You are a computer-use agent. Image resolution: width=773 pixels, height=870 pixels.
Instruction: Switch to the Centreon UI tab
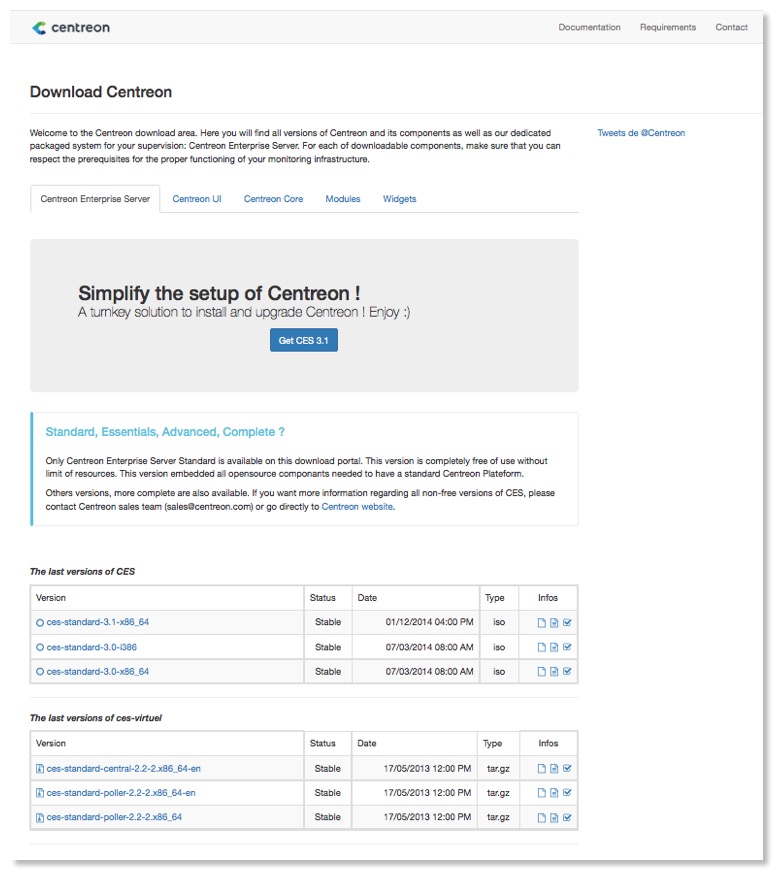click(196, 199)
